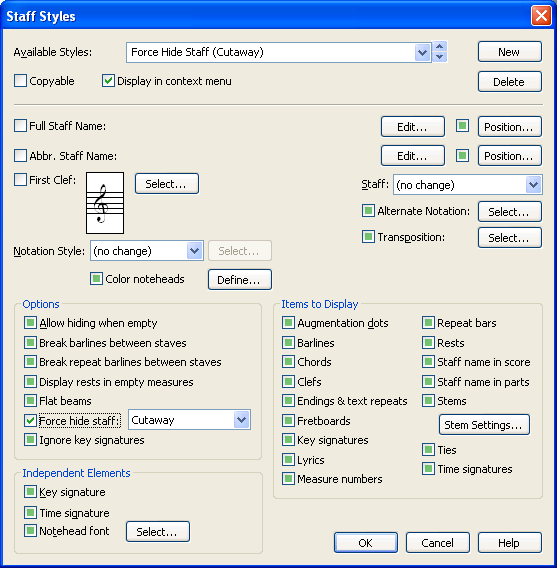Toggle the Measure numbers display checkbox
The height and width of the screenshot is (568, 557).
[x=288, y=479]
